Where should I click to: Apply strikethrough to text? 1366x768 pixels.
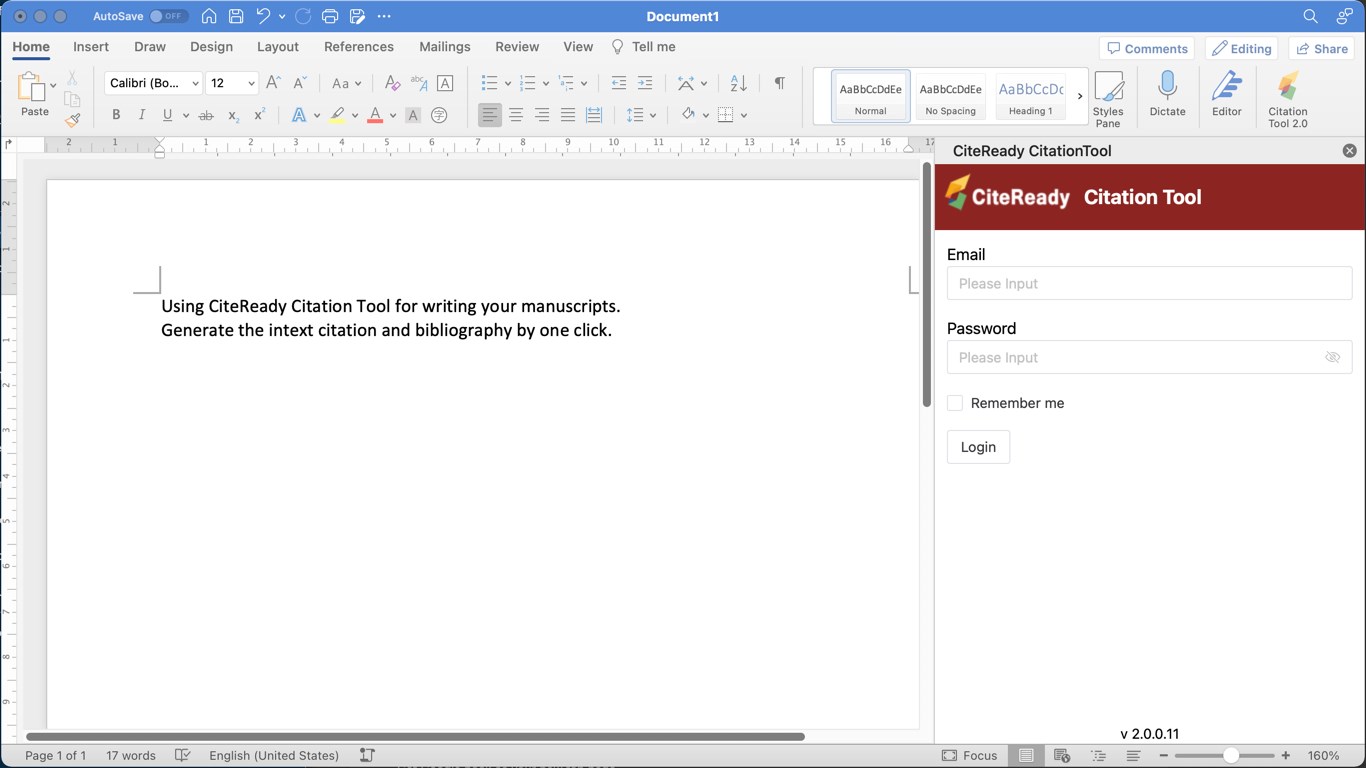coord(206,115)
